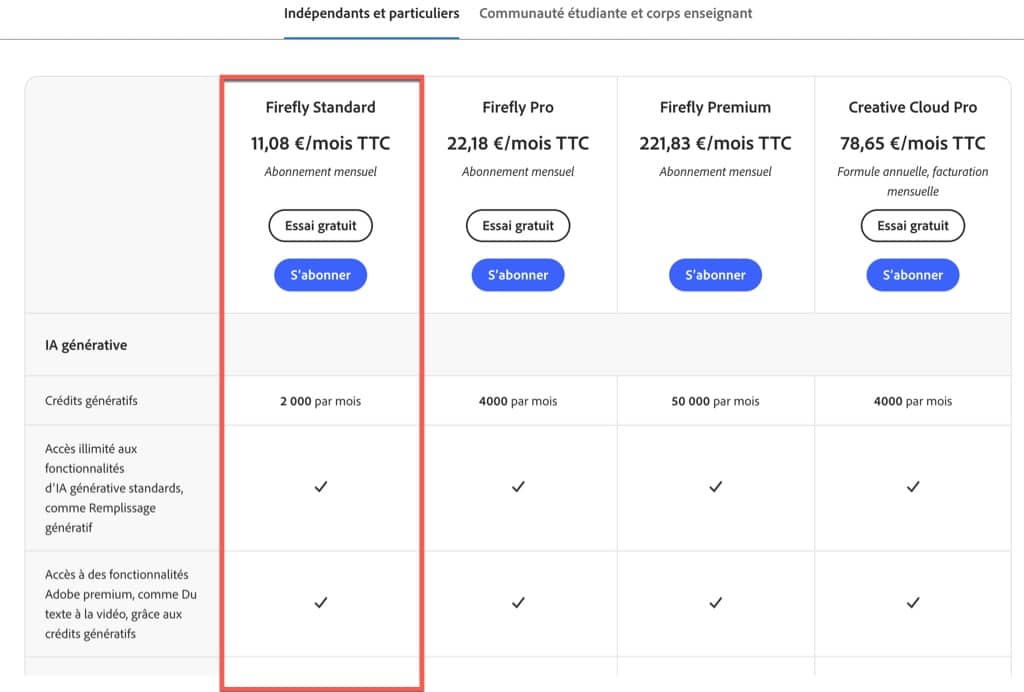Select Firefly Pro's Adobe premium features checkmark
This screenshot has width=1024, height=692.
(518, 603)
